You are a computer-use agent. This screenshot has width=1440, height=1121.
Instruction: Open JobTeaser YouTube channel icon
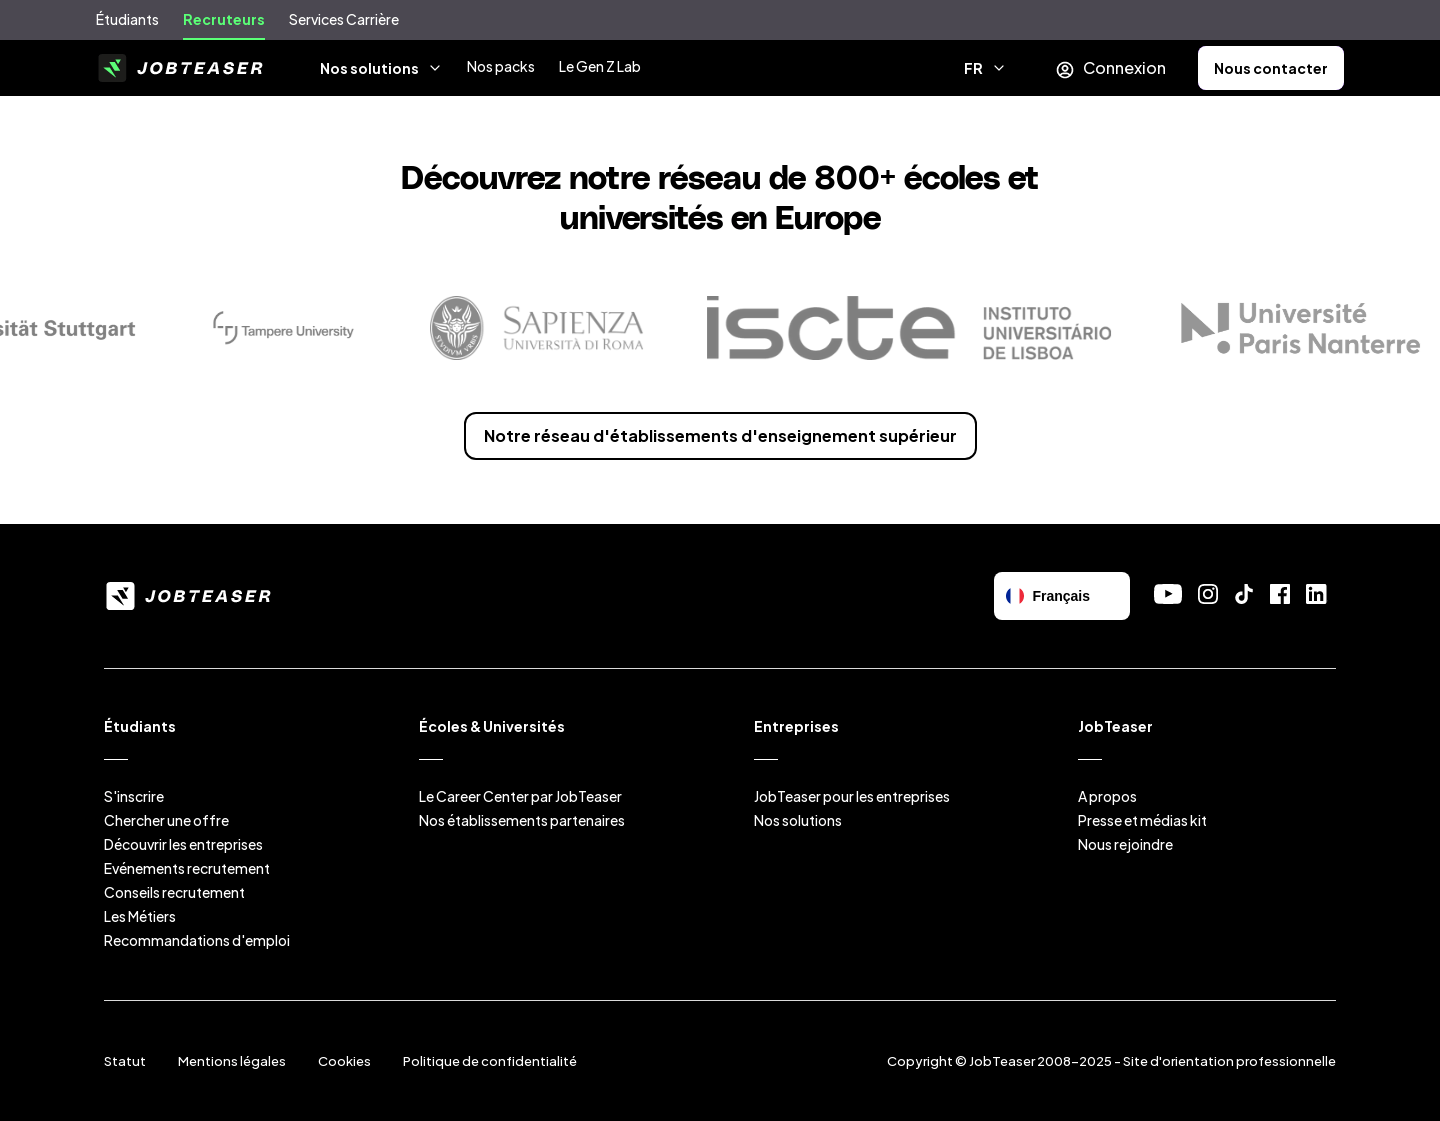(1167, 594)
